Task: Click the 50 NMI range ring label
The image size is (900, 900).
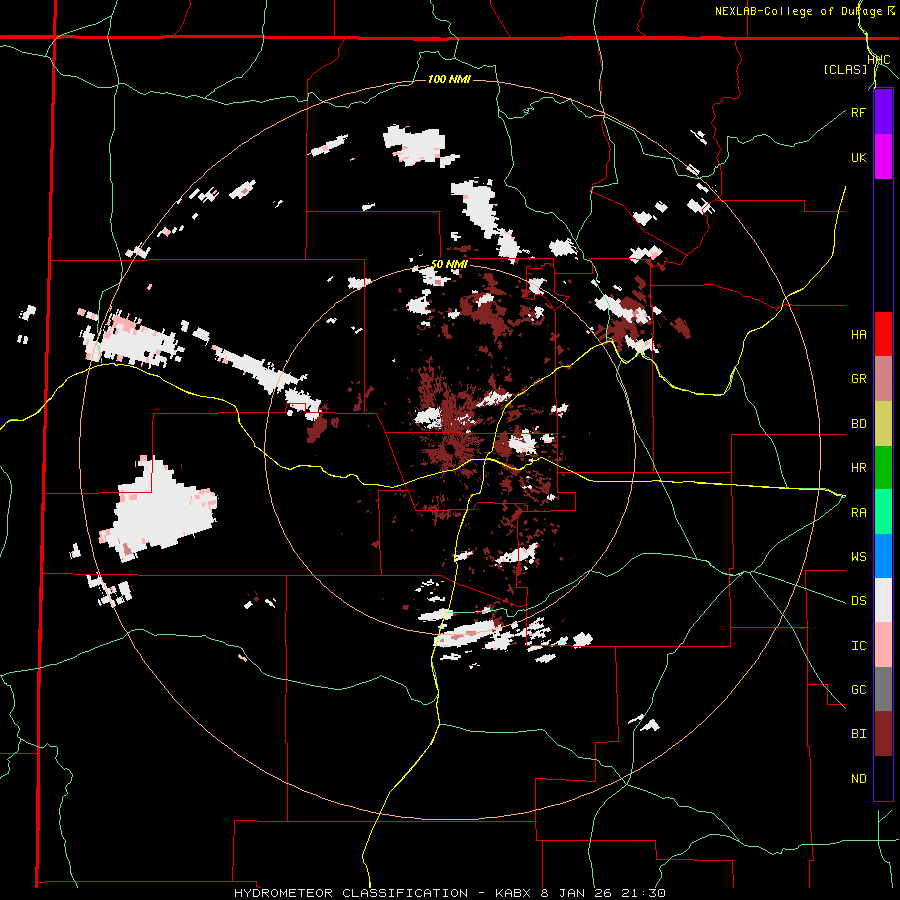Action: click(449, 264)
